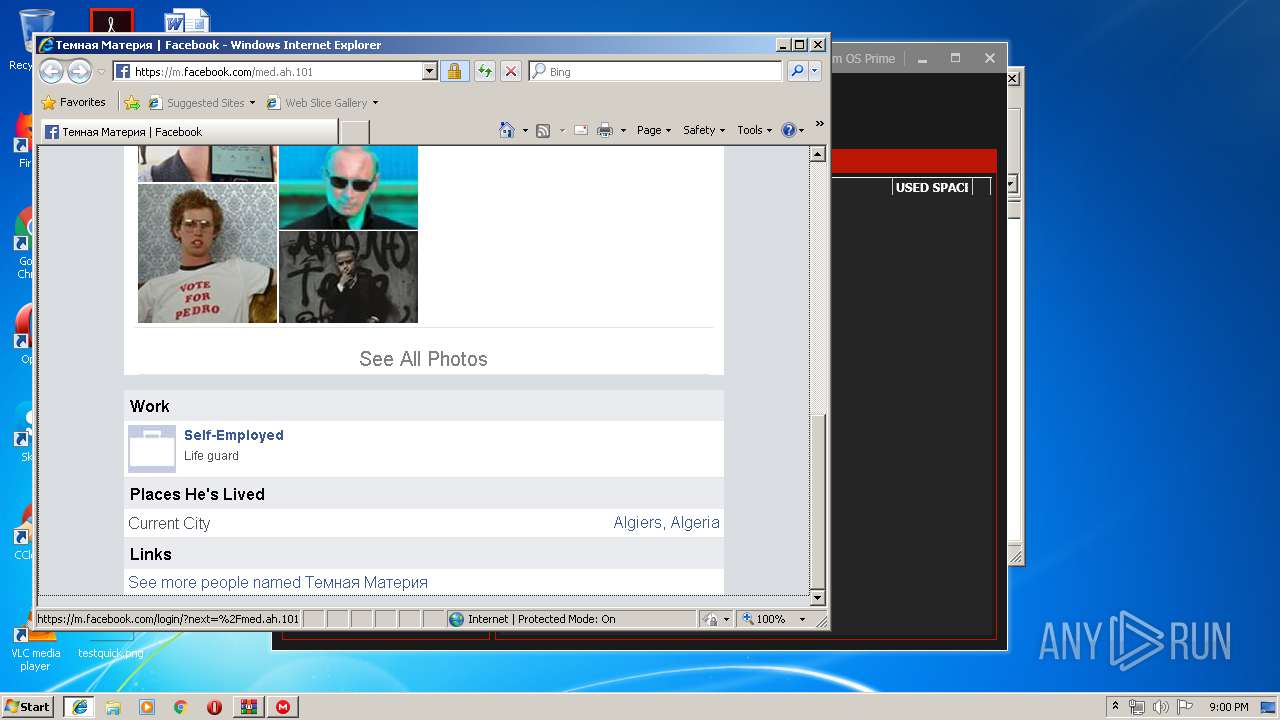Click the network tray icon
The width and height of the screenshot is (1280, 720).
coord(1137,707)
